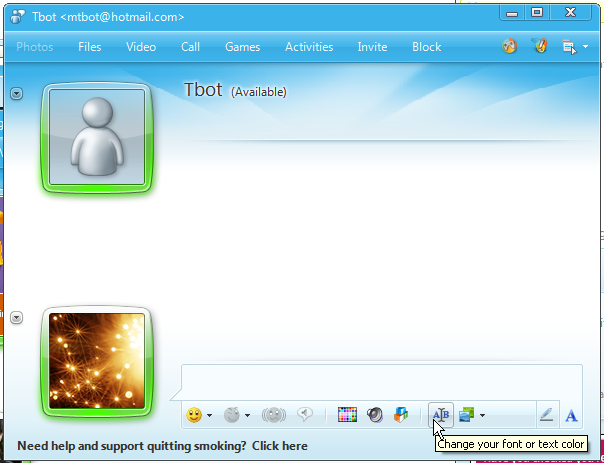Click the games controller icon at top right
Image resolution: width=604 pixels, height=463 pixels.
tap(509, 47)
